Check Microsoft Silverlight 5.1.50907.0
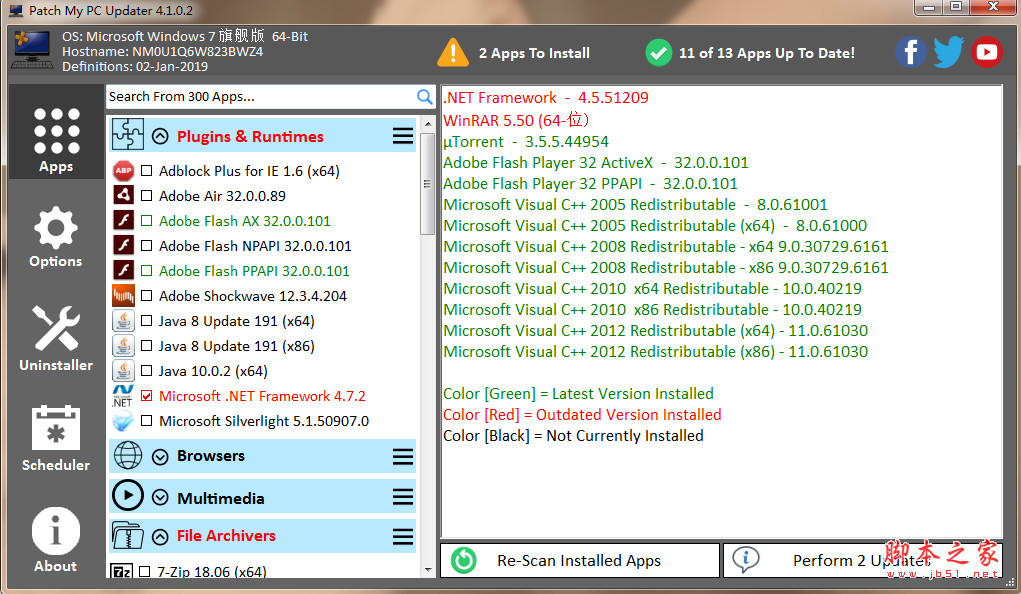 click(x=147, y=421)
